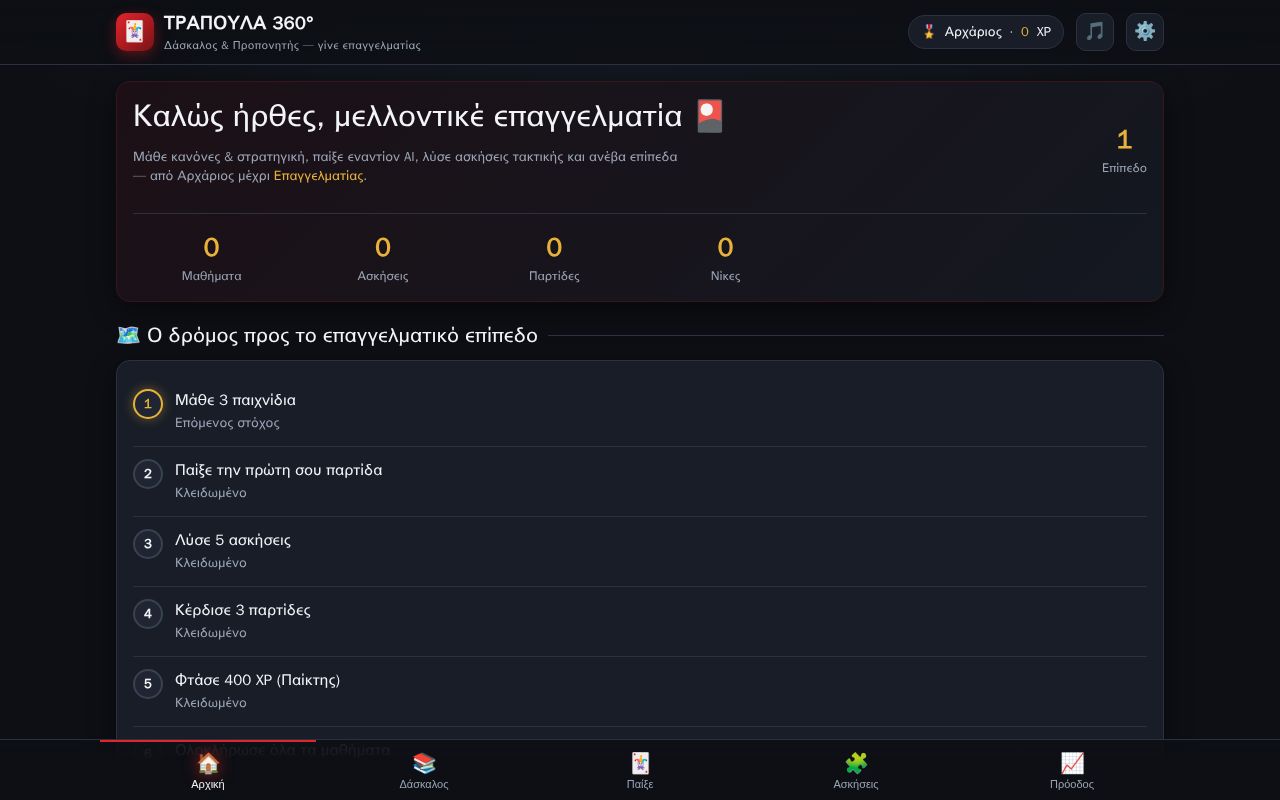1280x800 pixels.
Task: Click the house icon in bottom navigation
Action: tap(208, 764)
